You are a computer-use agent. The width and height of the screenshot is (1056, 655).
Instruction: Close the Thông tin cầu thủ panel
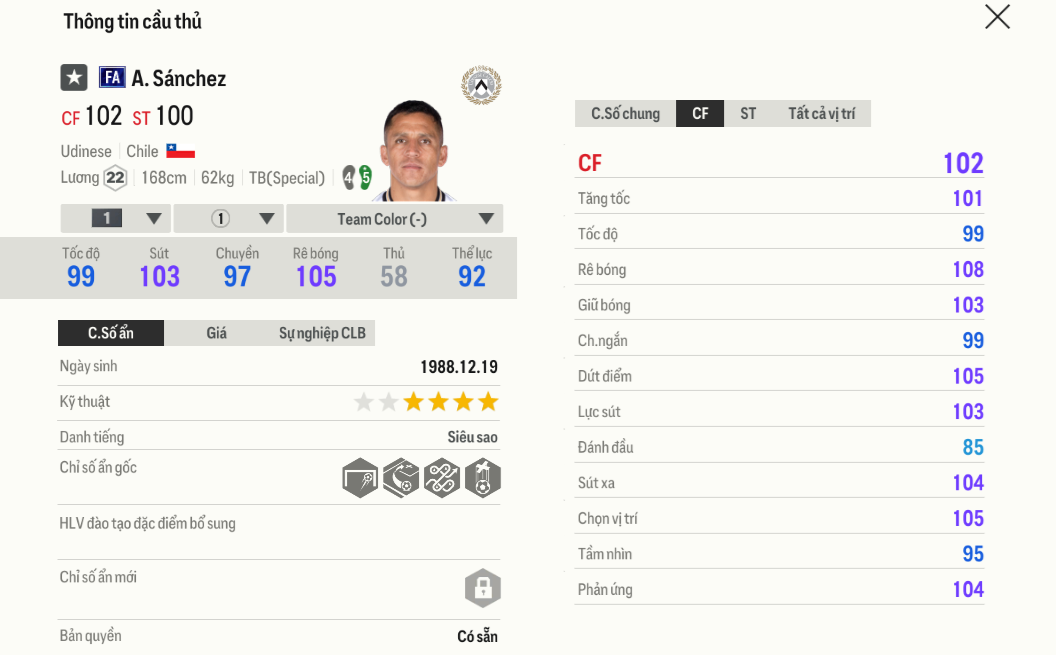997,17
